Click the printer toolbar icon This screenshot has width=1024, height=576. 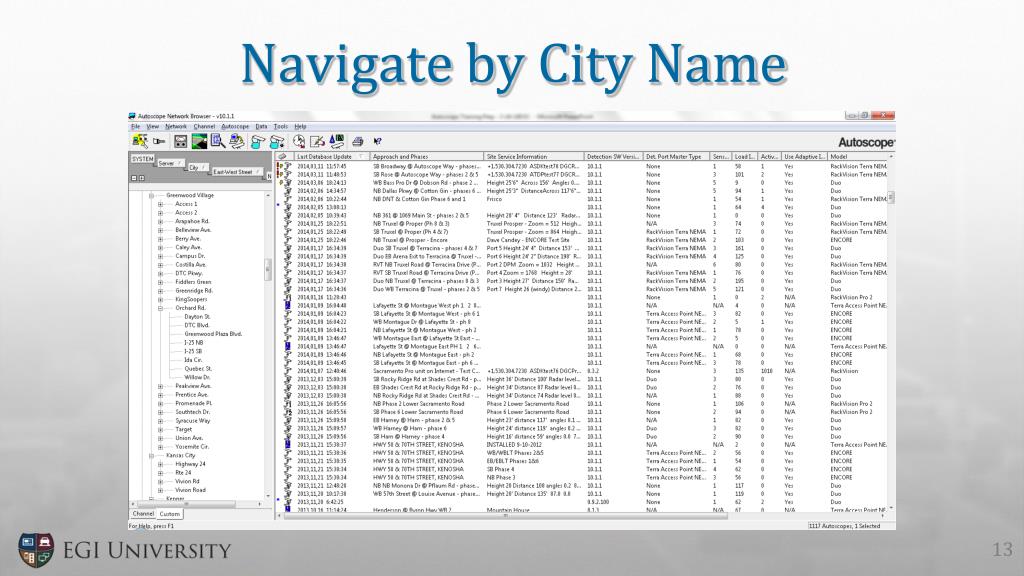click(x=357, y=141)
